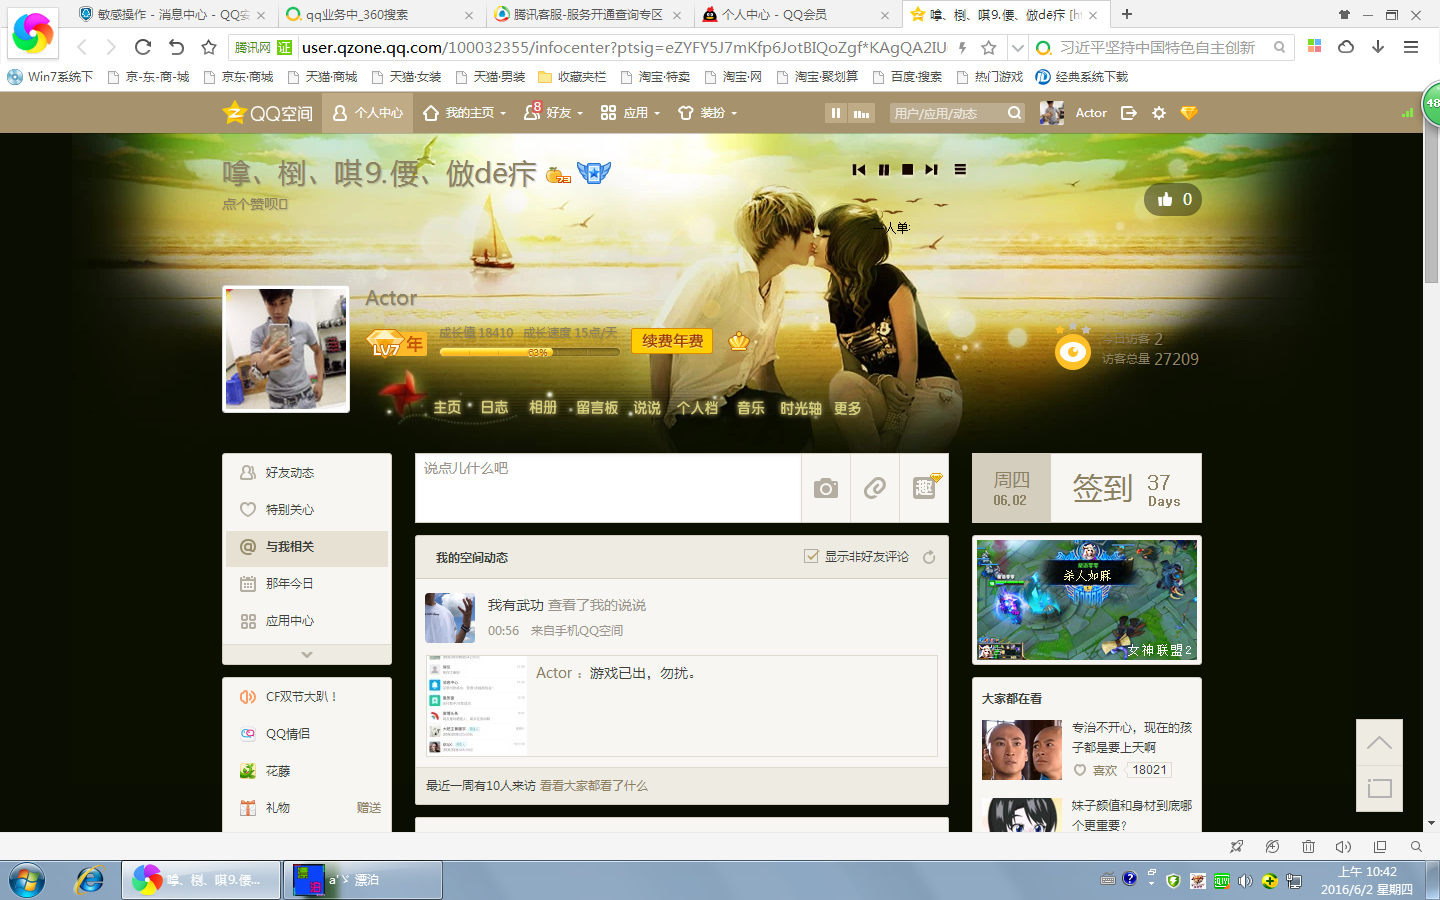Open the Windows Start menu
Image resolution: width=1440 pixels, height=900 pixels.
coord(27,880)
